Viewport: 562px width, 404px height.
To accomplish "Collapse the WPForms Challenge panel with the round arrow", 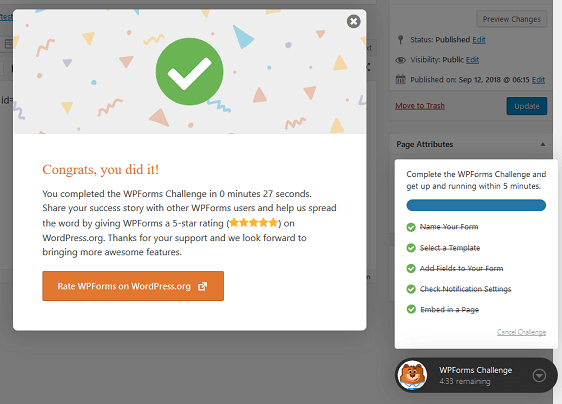I will point(539,375).
